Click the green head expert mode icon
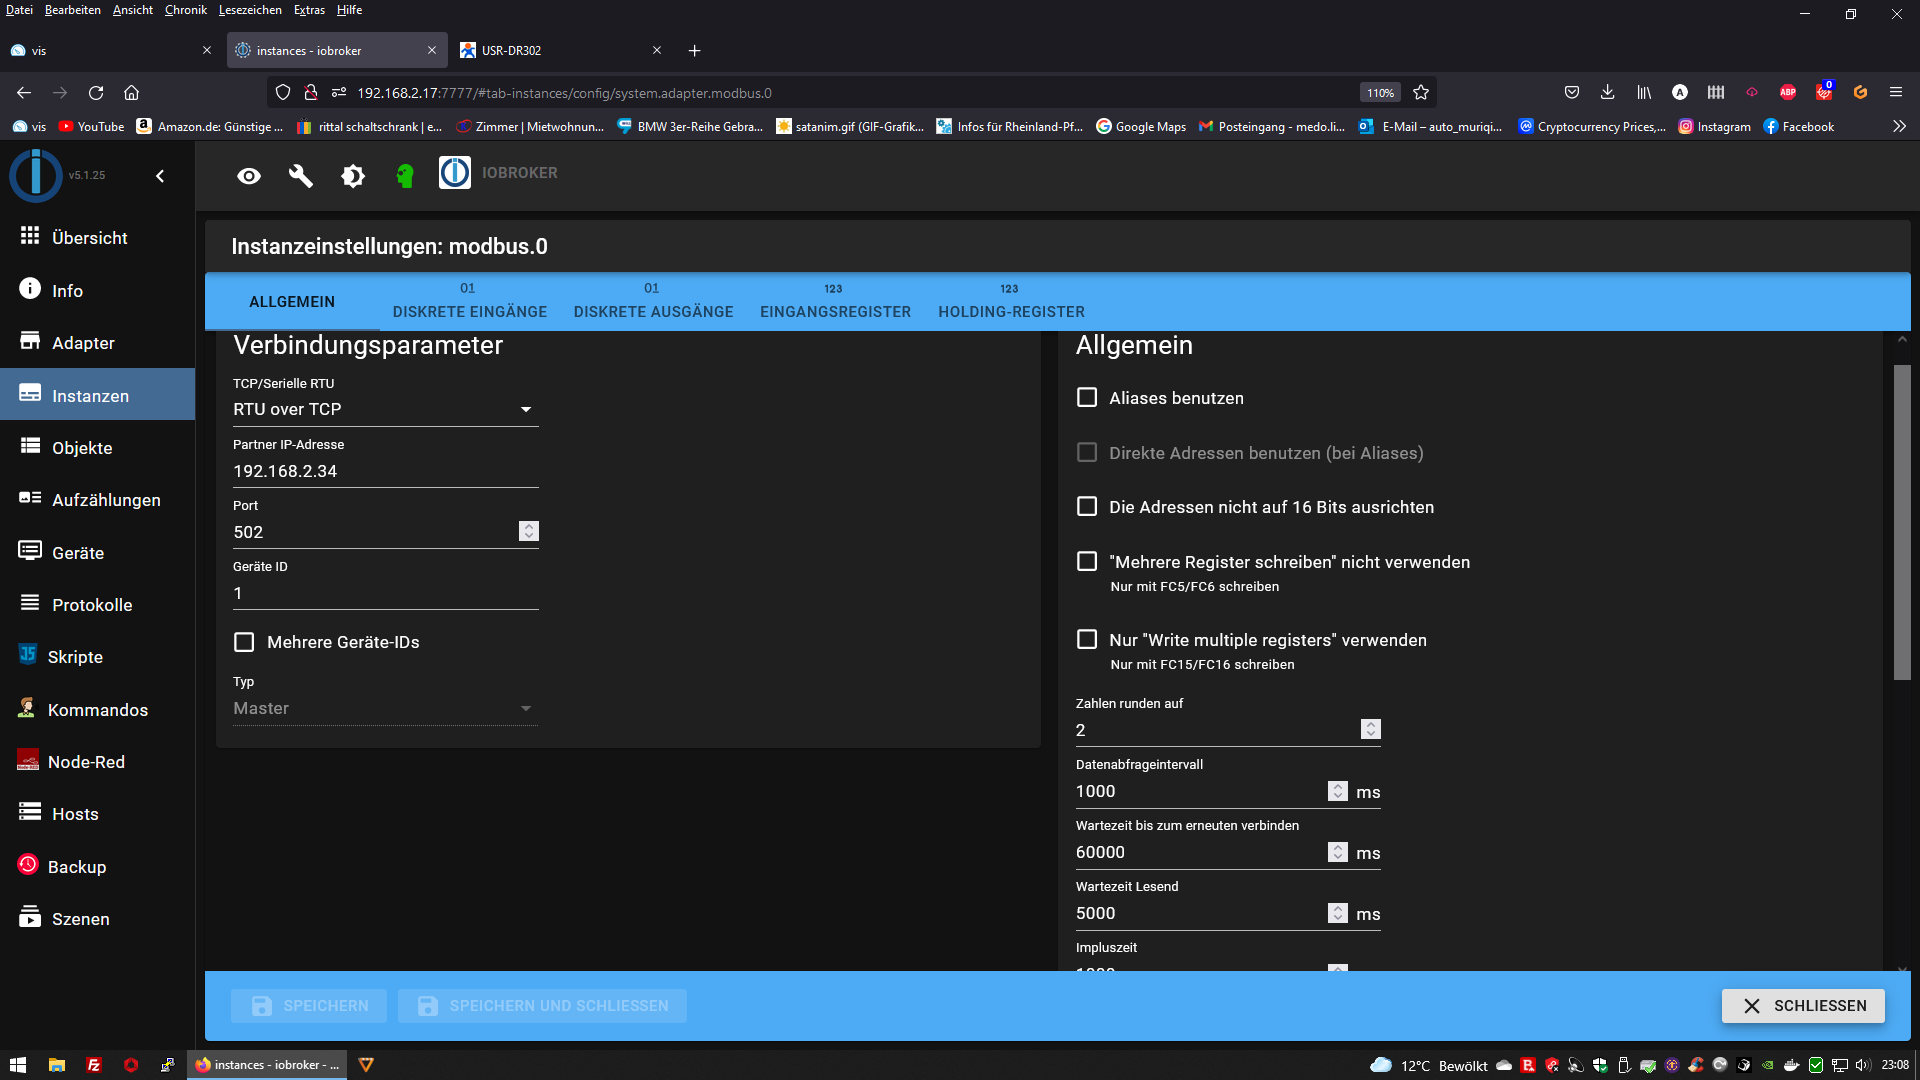 (405, 176)
